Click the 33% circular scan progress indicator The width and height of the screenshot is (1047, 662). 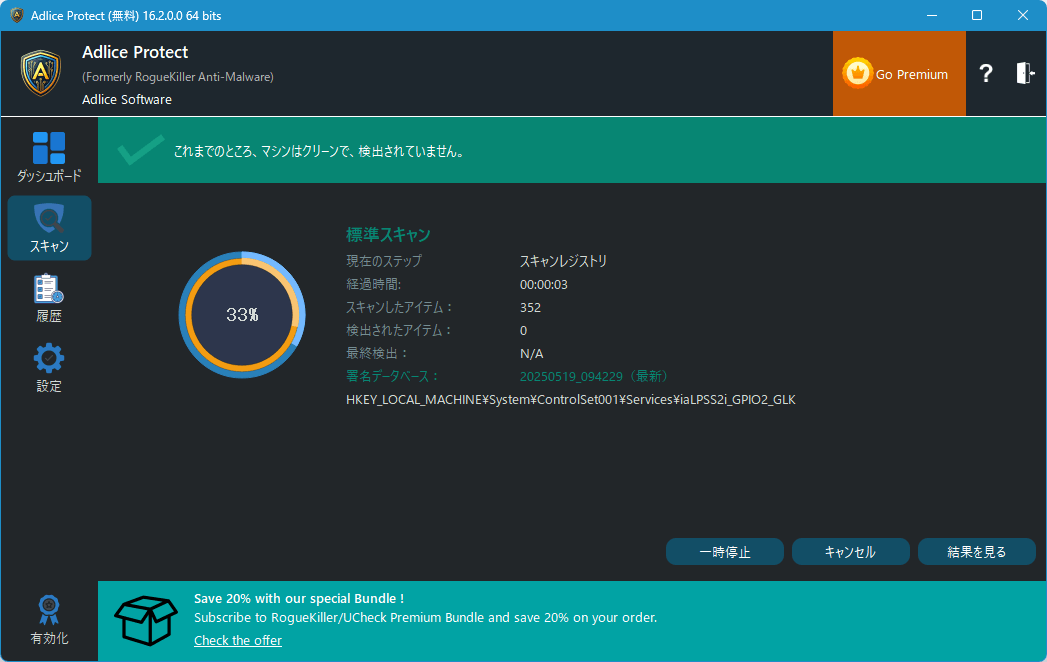242,315
